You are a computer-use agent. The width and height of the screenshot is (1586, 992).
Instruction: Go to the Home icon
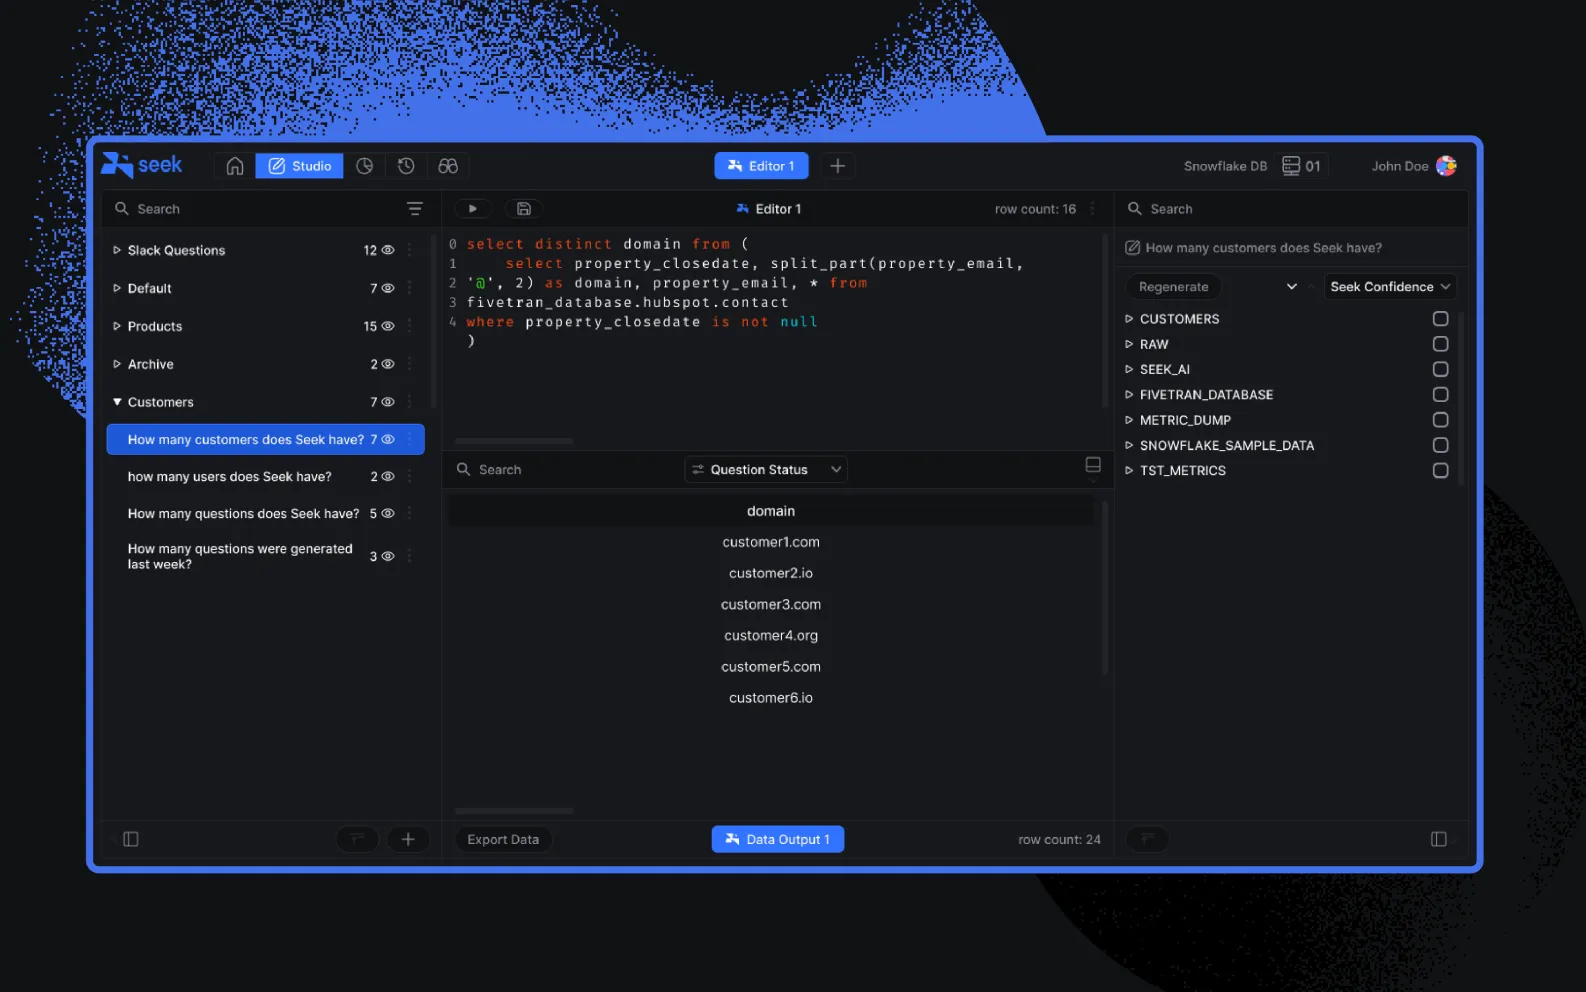tap(235, 166)
